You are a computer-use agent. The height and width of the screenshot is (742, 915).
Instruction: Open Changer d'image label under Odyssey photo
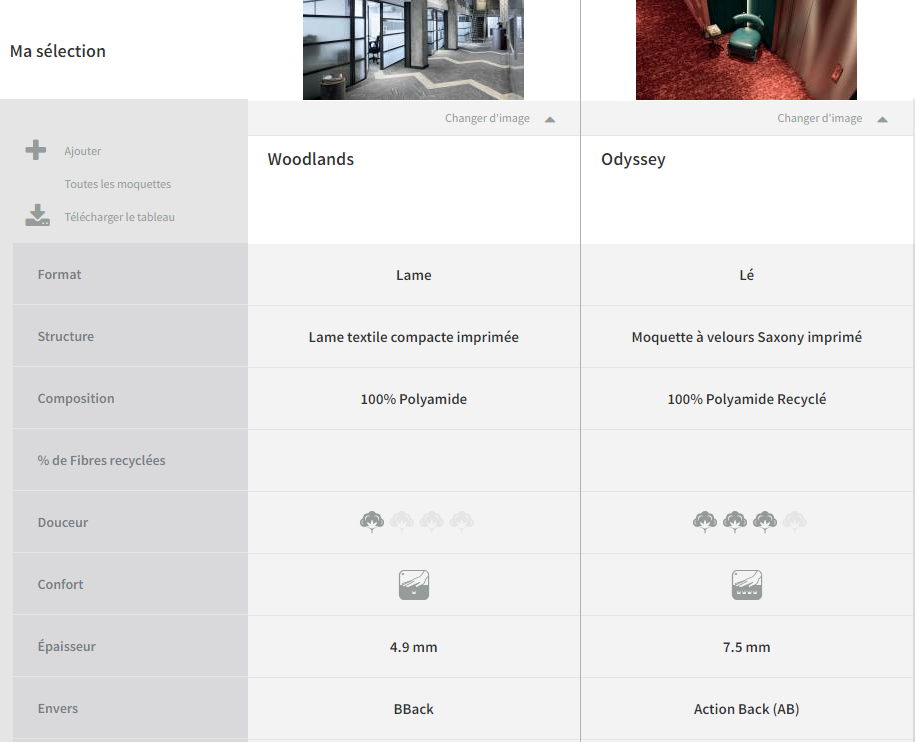pos(819,118)
